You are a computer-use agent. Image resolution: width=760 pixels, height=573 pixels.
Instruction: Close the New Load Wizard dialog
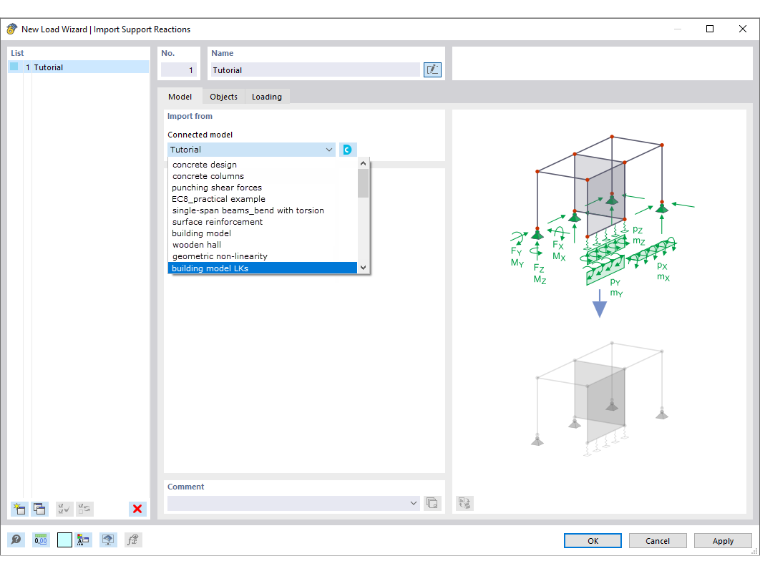coord(742,29)
